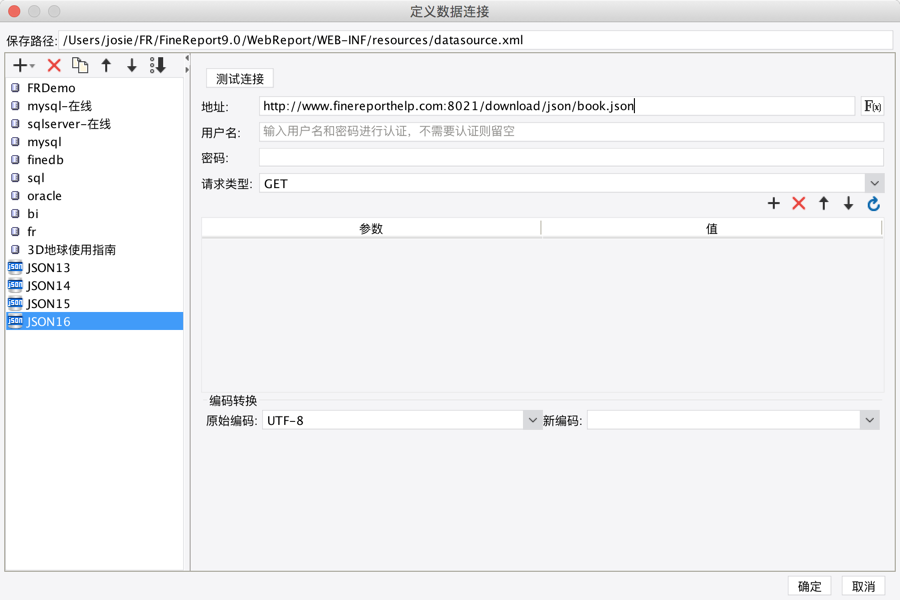Move request parameter down

coord(848,203)
